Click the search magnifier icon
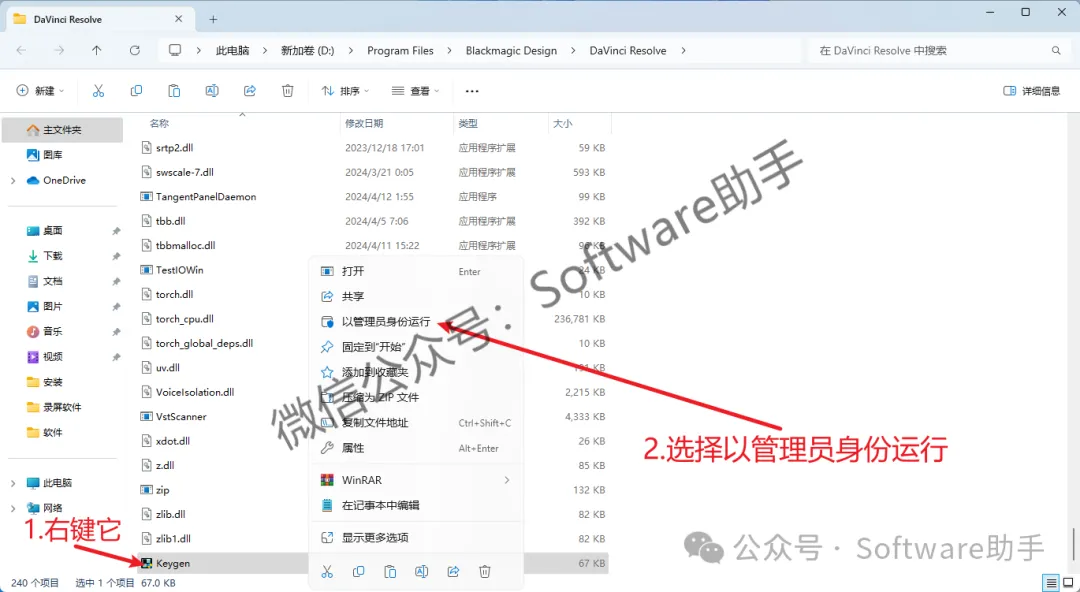Image resolution: width=1080 pixels, height=592 pixels. pyautogui.click(x=1056, y=50)
